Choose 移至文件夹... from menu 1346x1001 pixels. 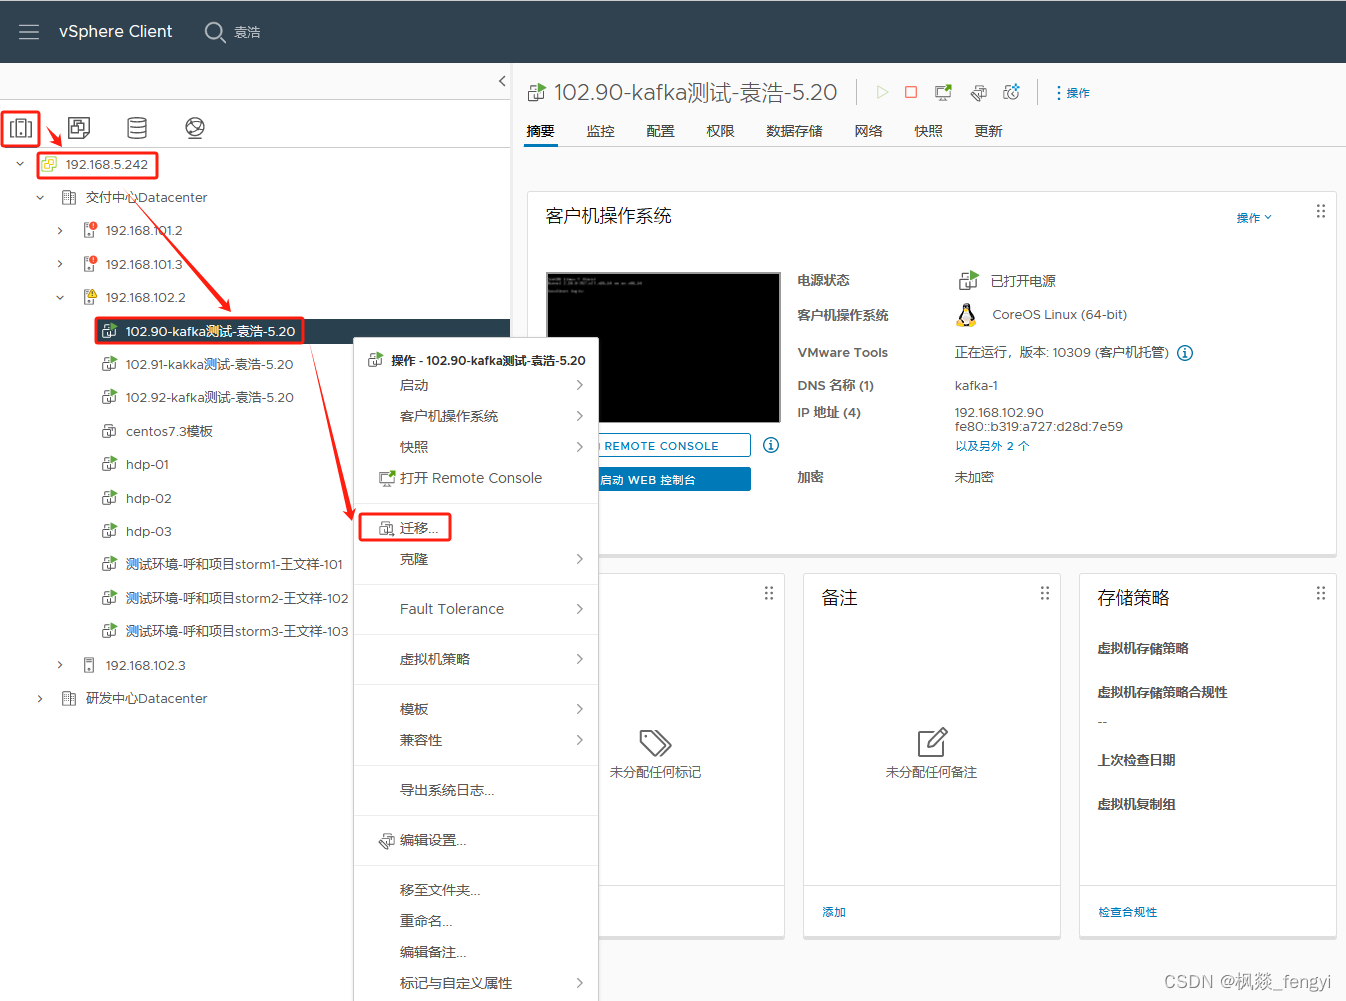tap(476, 890)
